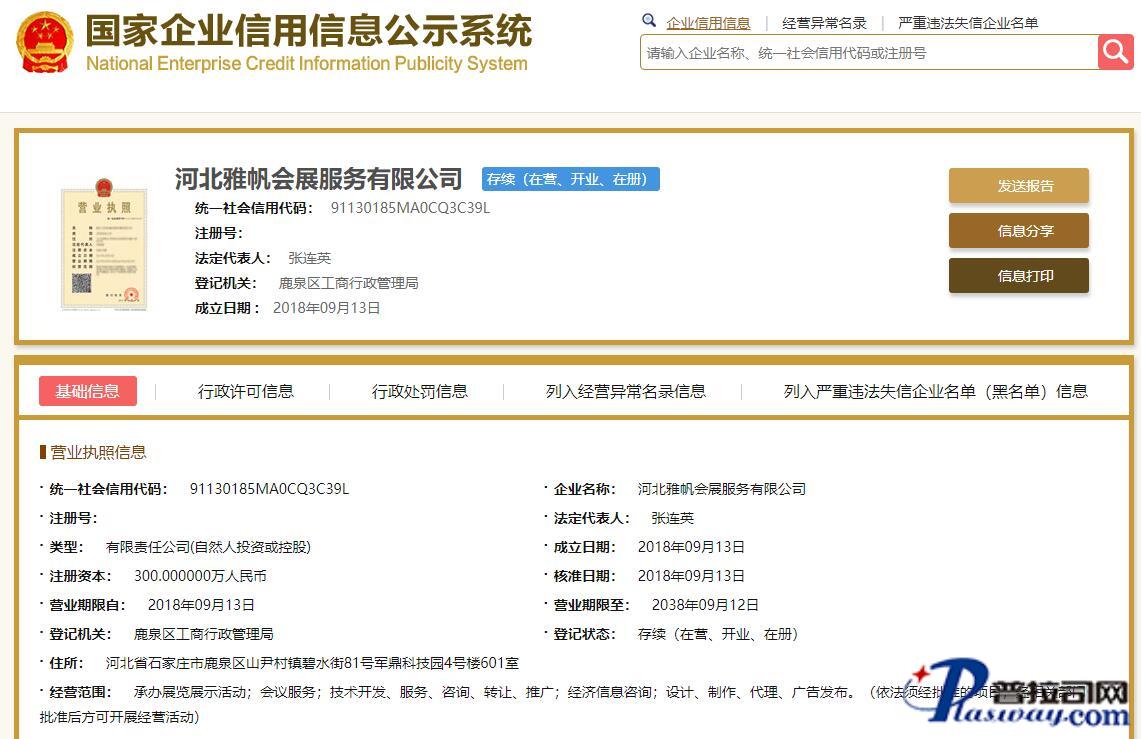Click the company title 河北雅帆会展服务有限公司
Screen dimensions: 1141x739
point(319,178)
